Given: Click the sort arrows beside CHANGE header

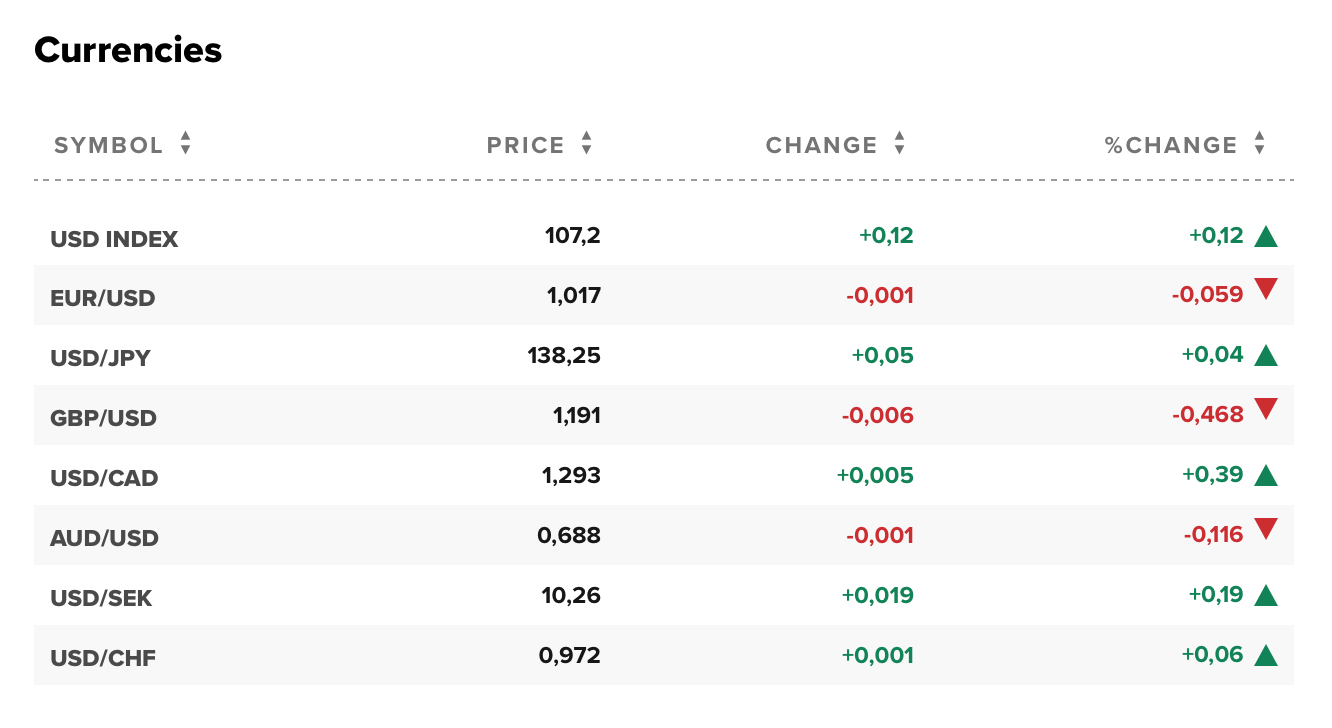Looking at the screenshot, I should [x=899, y=144].
